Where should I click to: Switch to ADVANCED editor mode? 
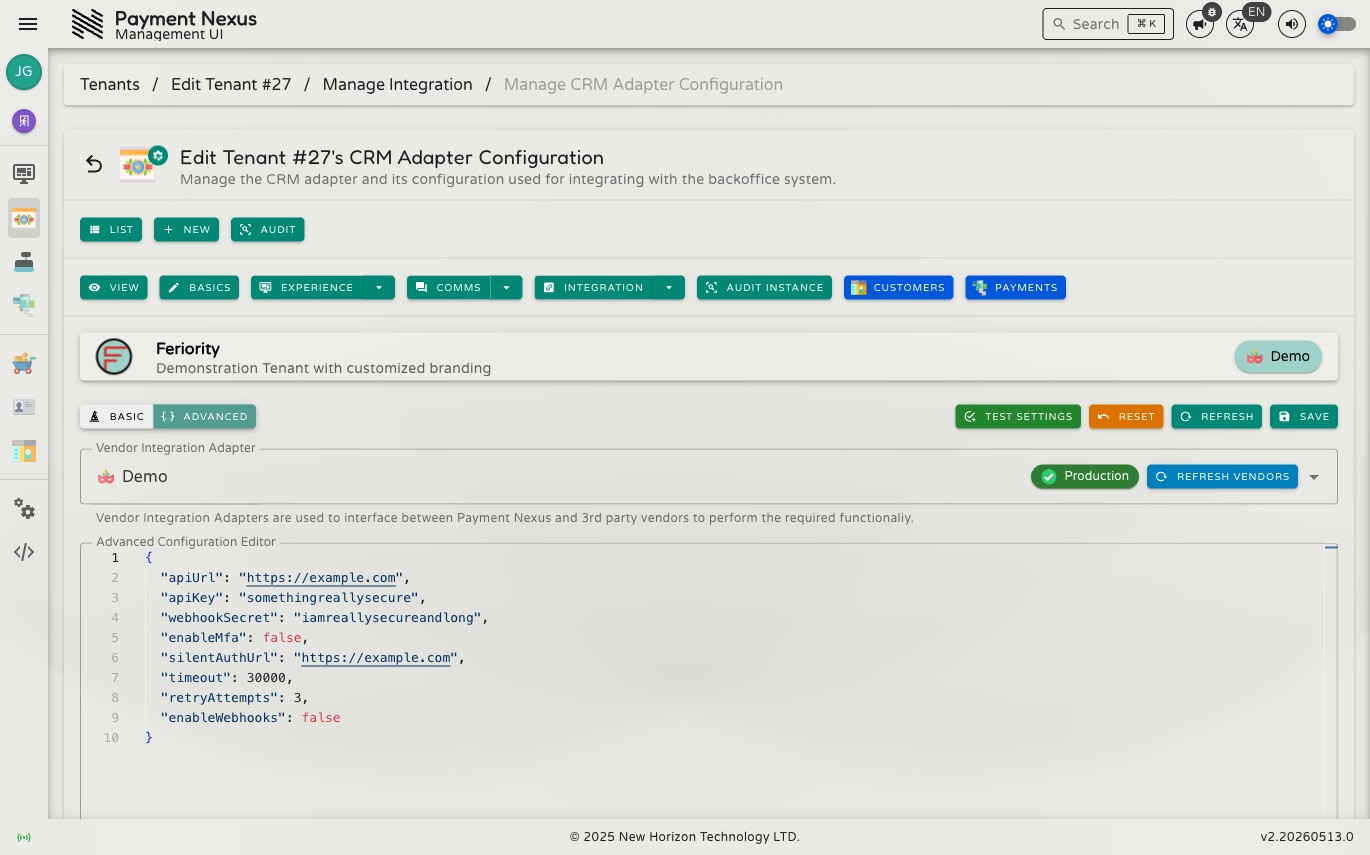pos(204,417)
